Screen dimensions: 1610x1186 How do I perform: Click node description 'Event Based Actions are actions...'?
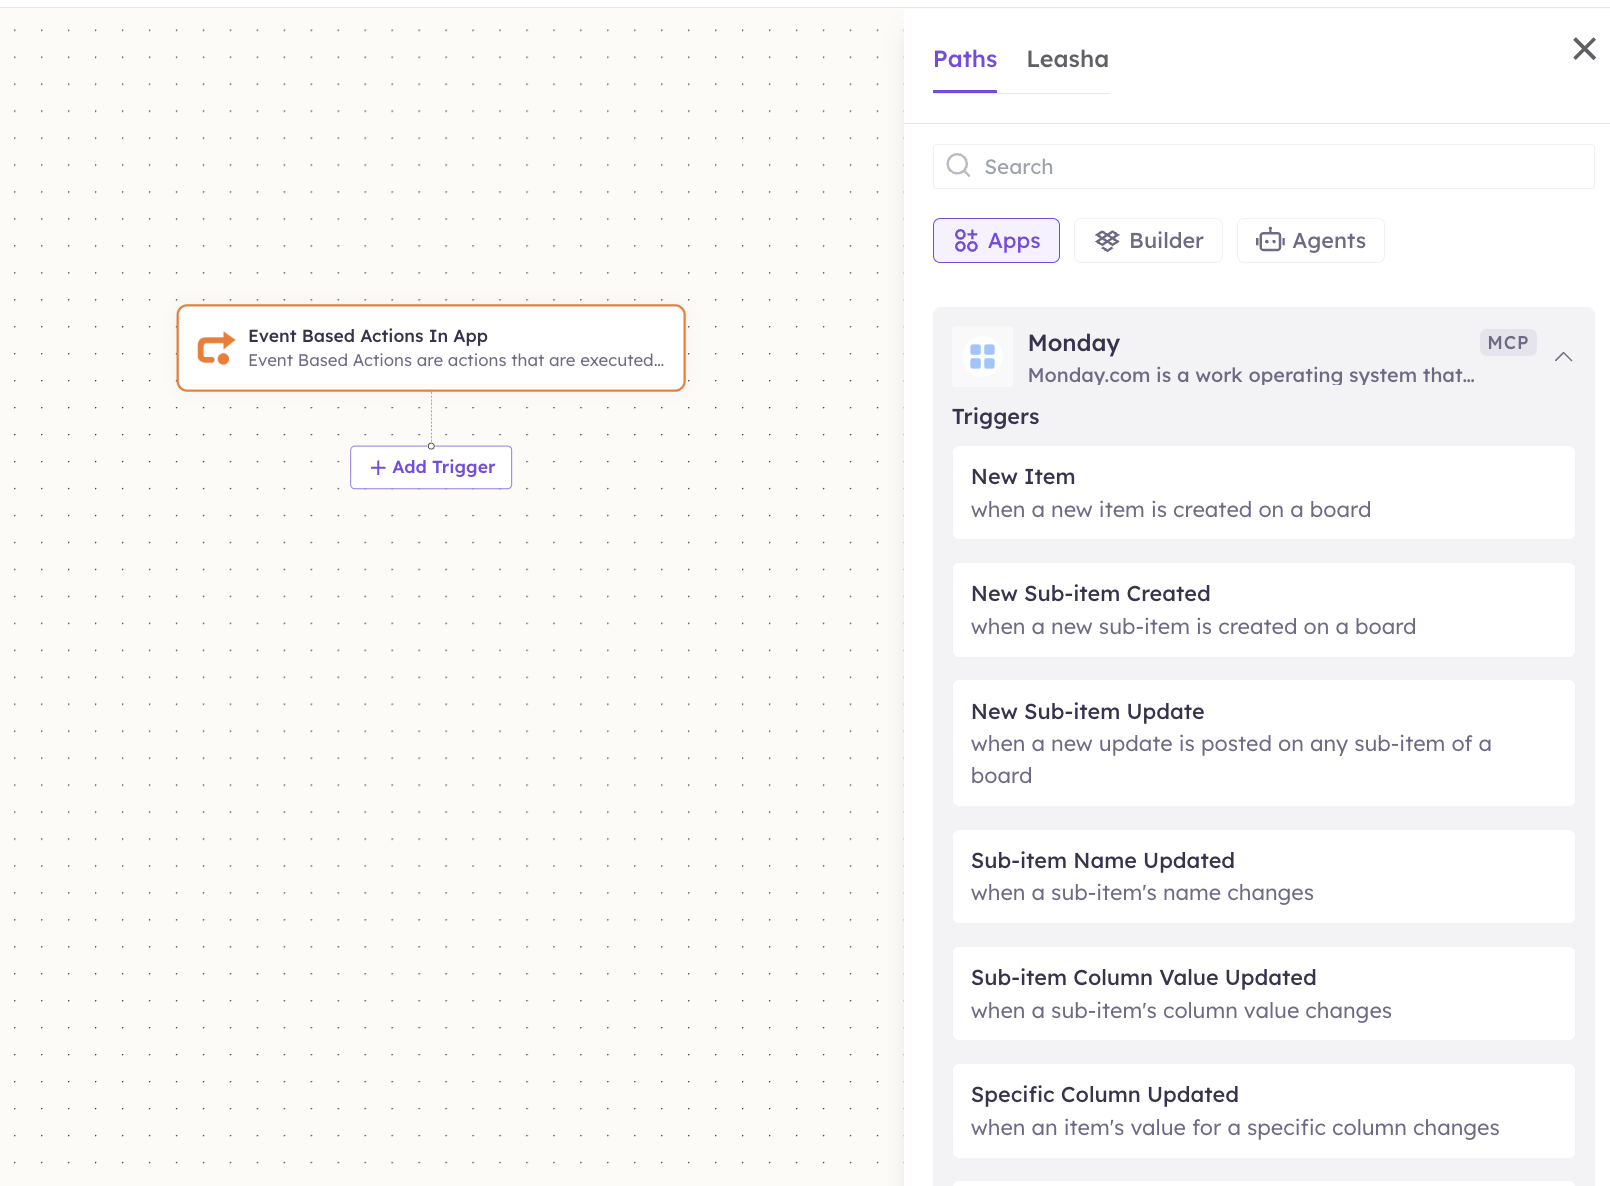(x=456, y=360)
